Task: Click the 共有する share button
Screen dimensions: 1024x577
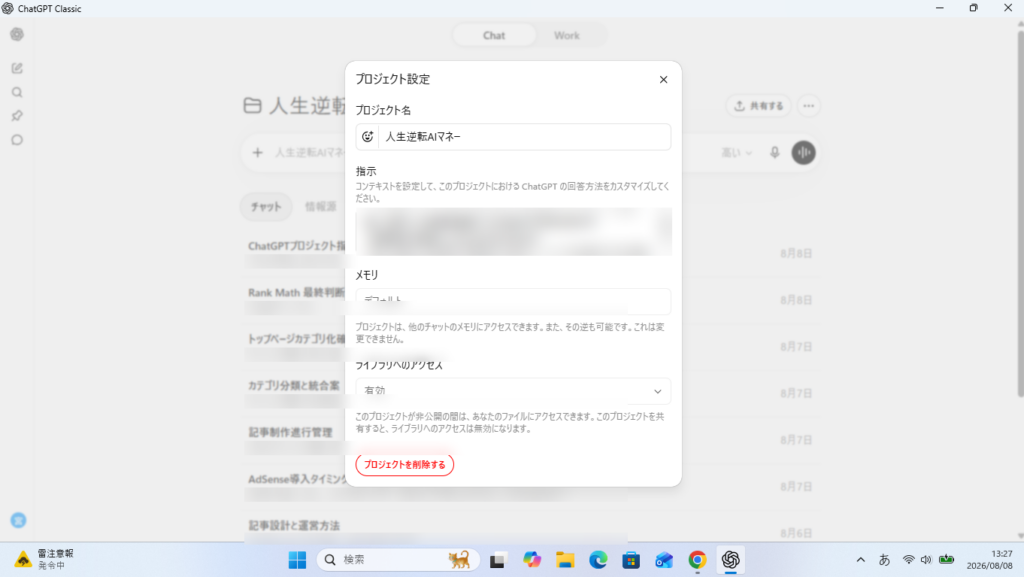Action: click(x=758, y=106)
